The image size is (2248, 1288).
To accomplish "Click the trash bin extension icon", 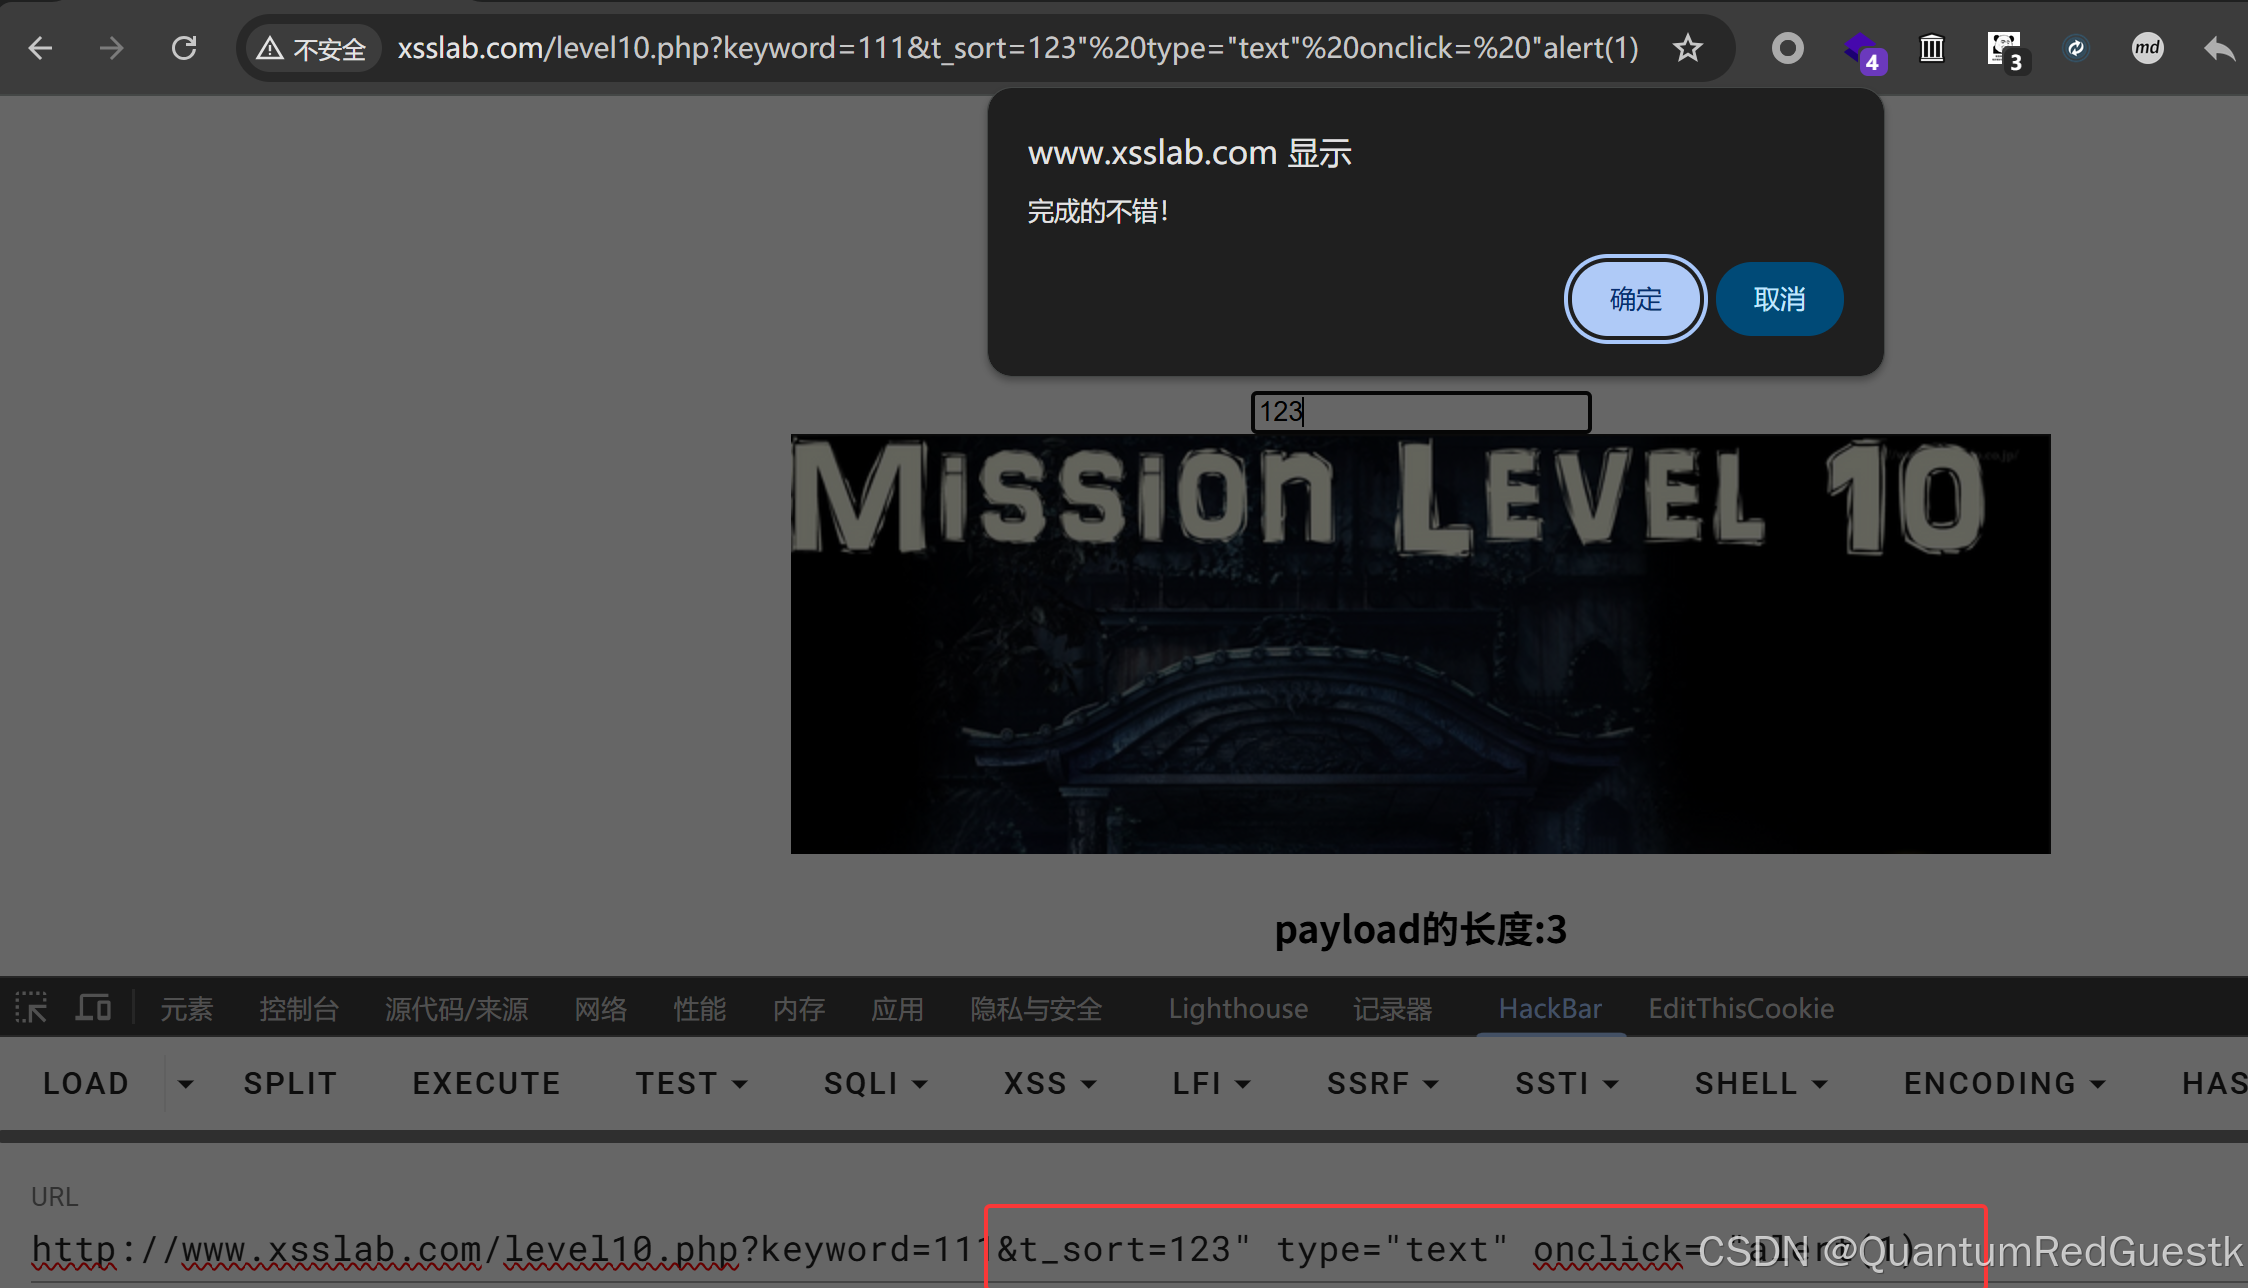I will pos(1932,48).
